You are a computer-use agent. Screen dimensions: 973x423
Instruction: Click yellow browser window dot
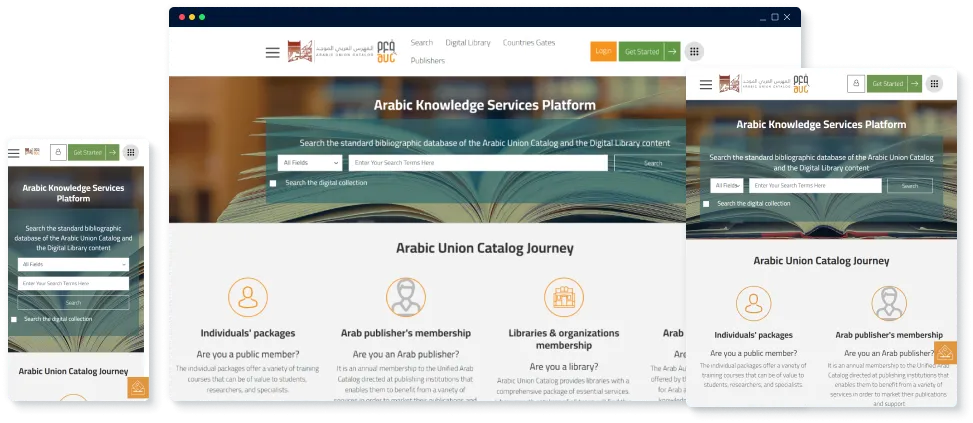pos(192,17)
